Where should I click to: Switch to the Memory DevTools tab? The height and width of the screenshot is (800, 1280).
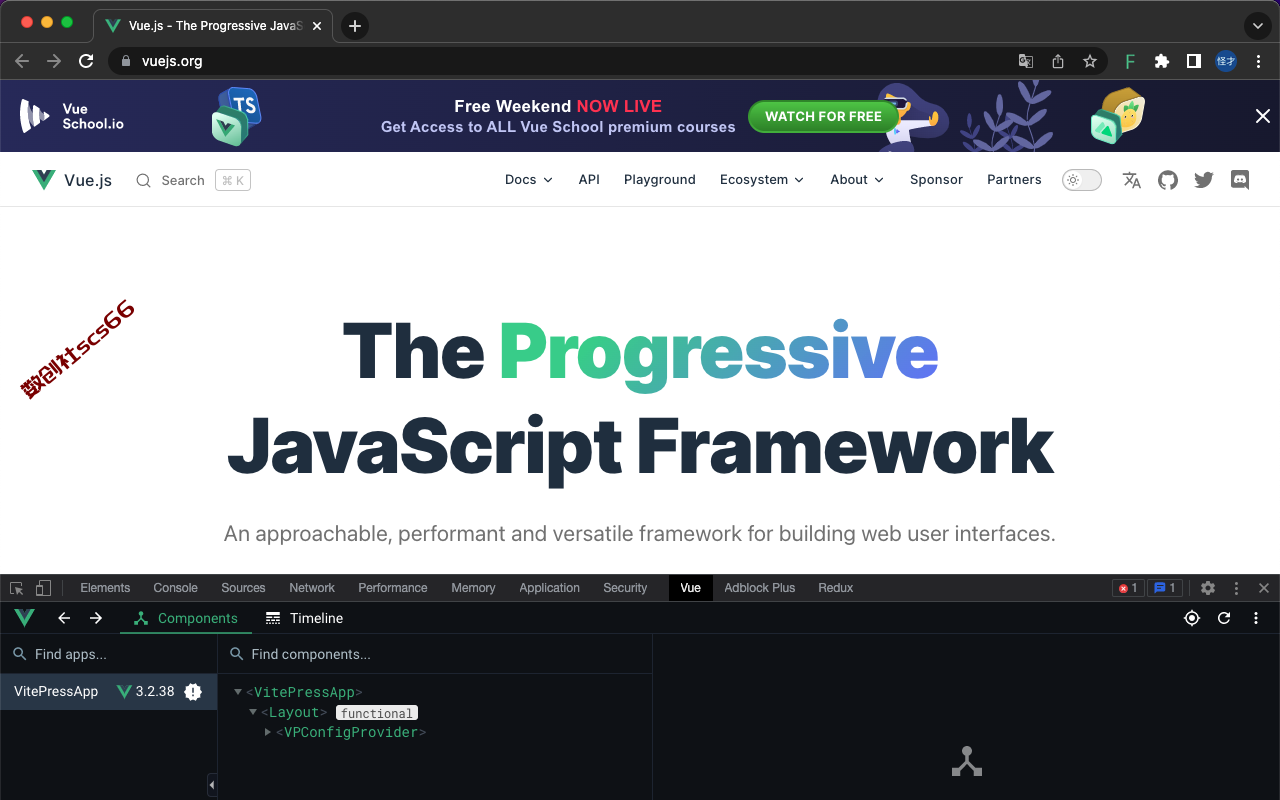pos(473,588)
